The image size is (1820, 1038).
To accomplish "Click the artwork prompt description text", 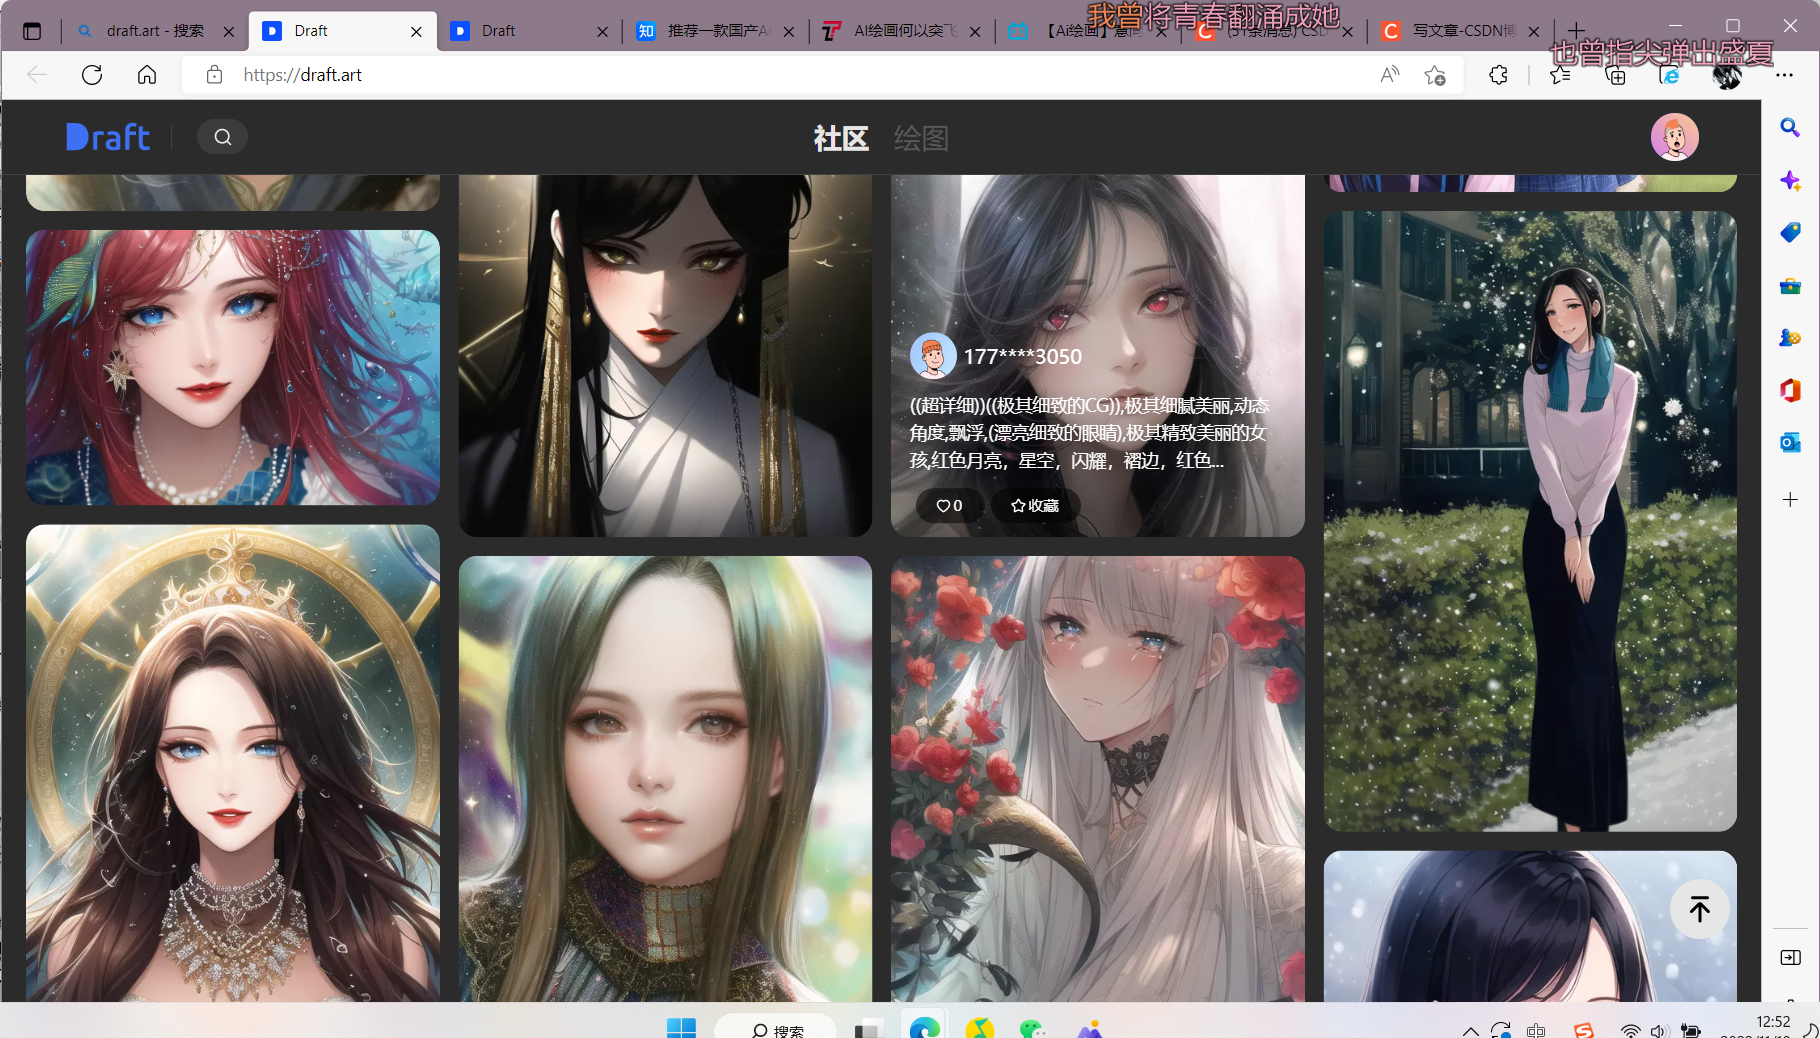I will [1089, 433].
